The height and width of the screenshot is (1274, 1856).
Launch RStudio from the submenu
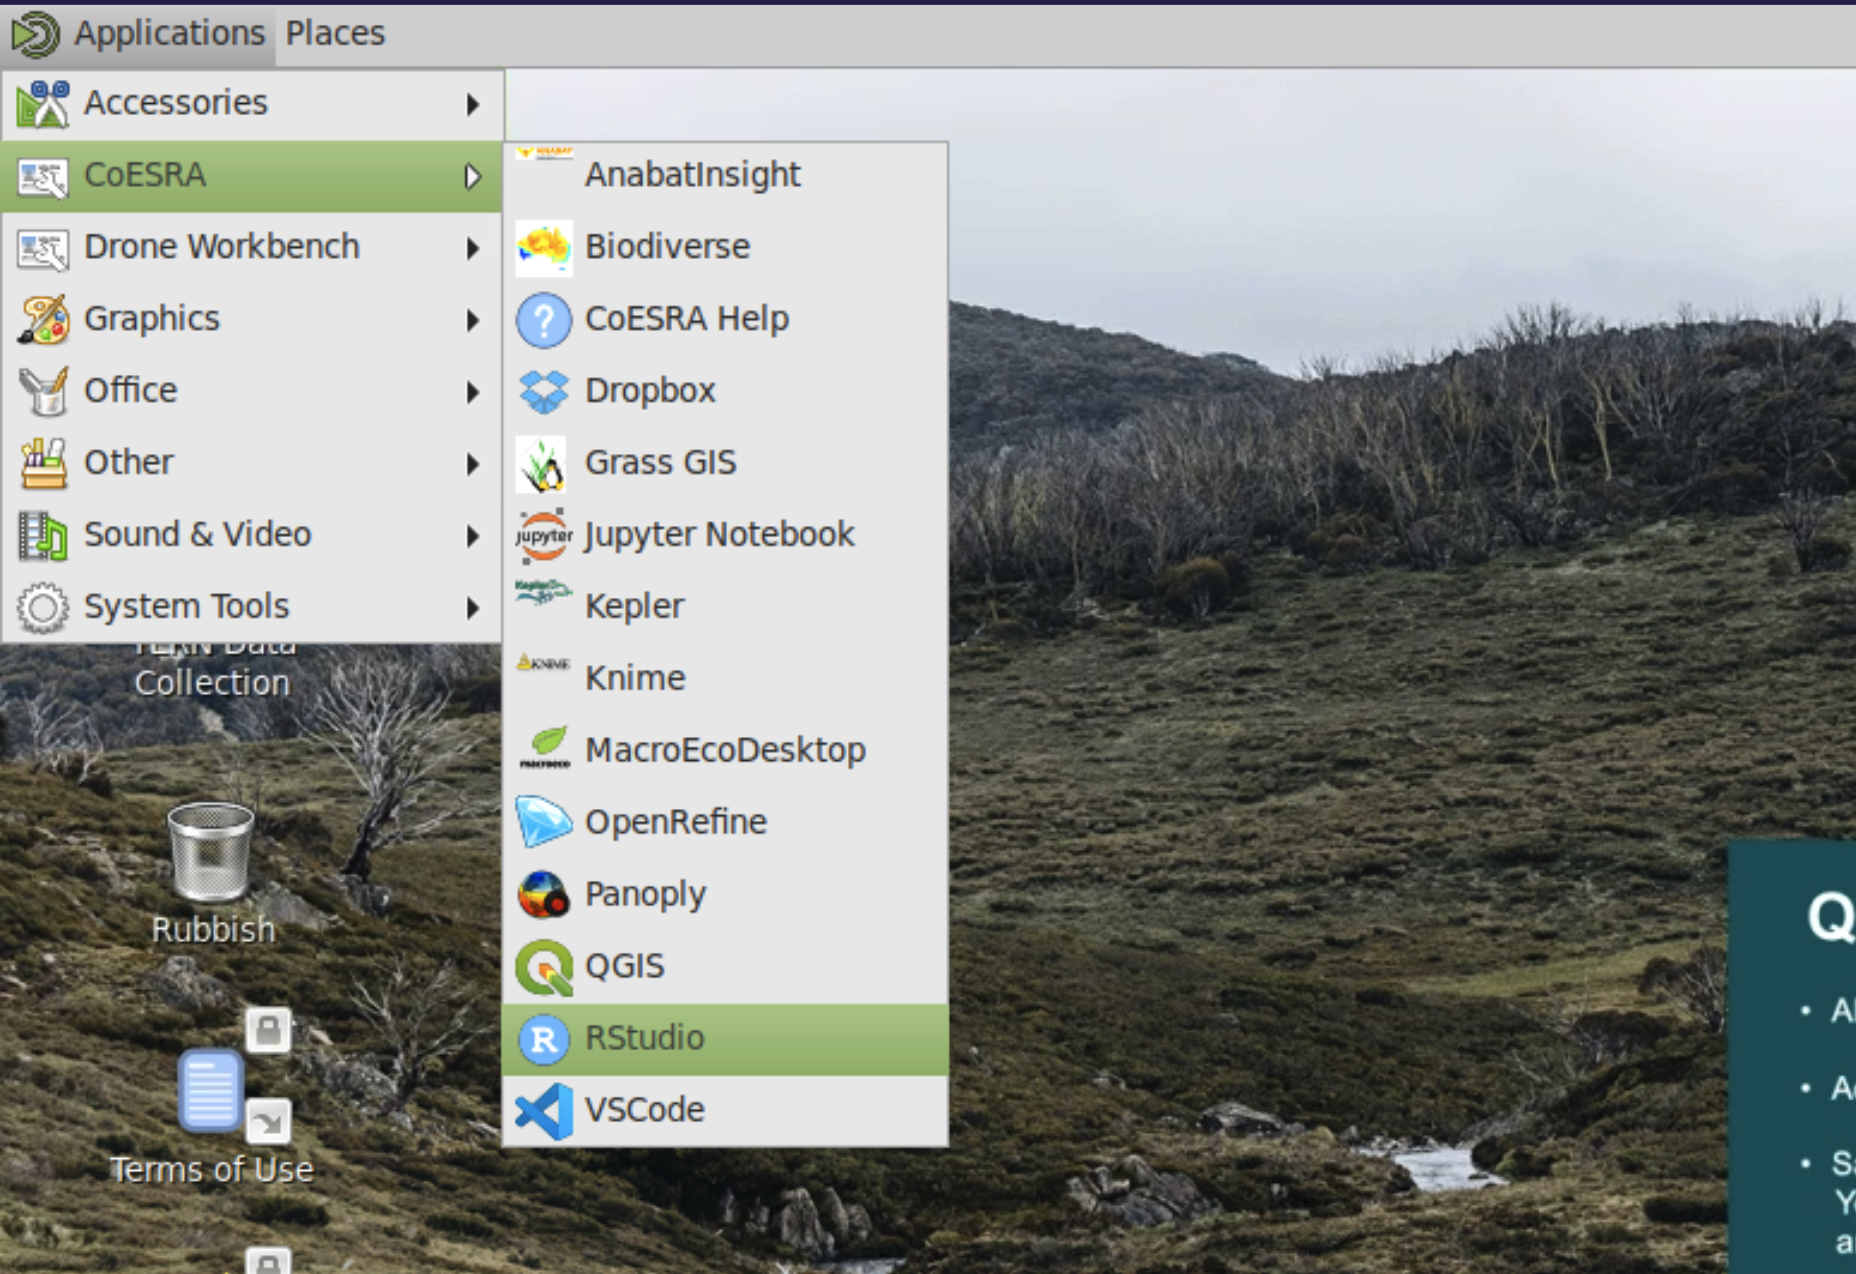(x=726, y=1039)
